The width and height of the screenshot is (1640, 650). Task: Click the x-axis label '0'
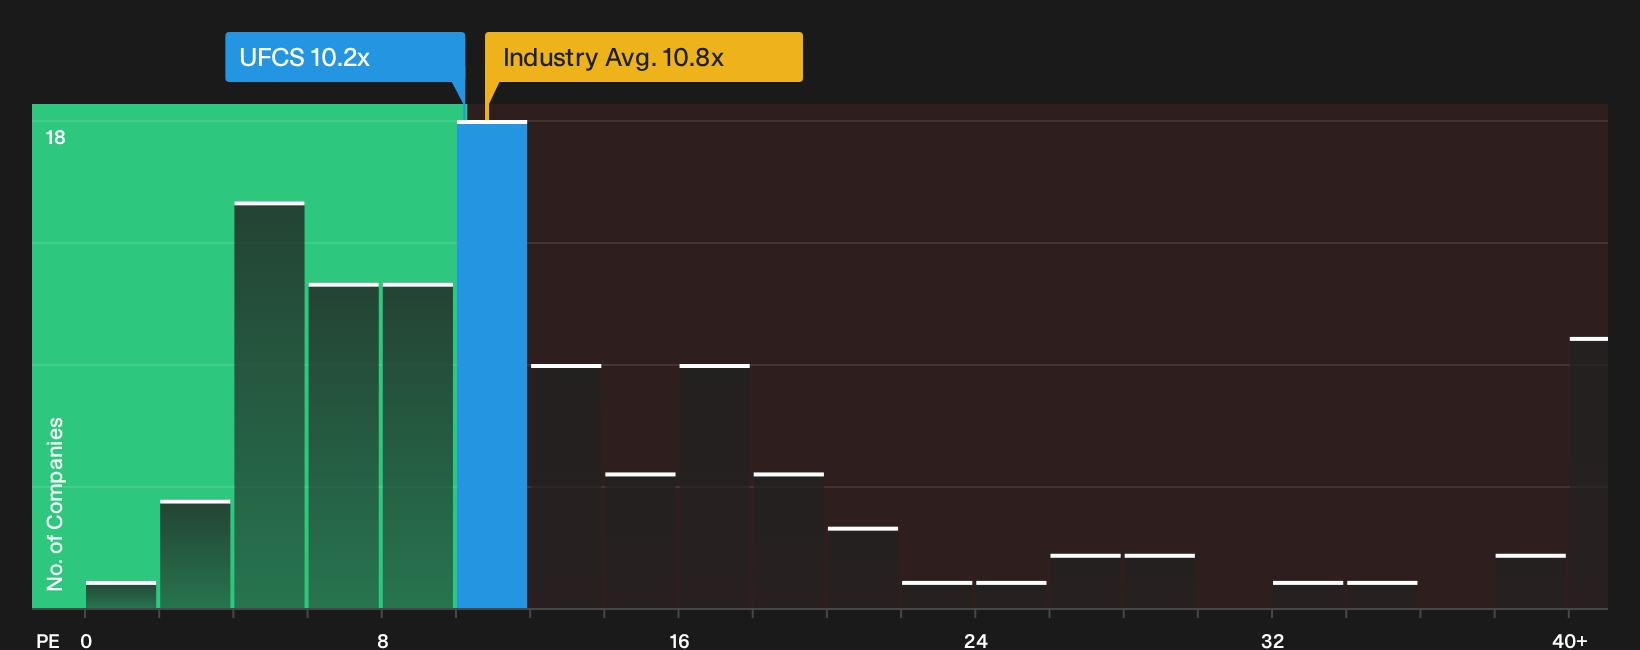point(86,640)
